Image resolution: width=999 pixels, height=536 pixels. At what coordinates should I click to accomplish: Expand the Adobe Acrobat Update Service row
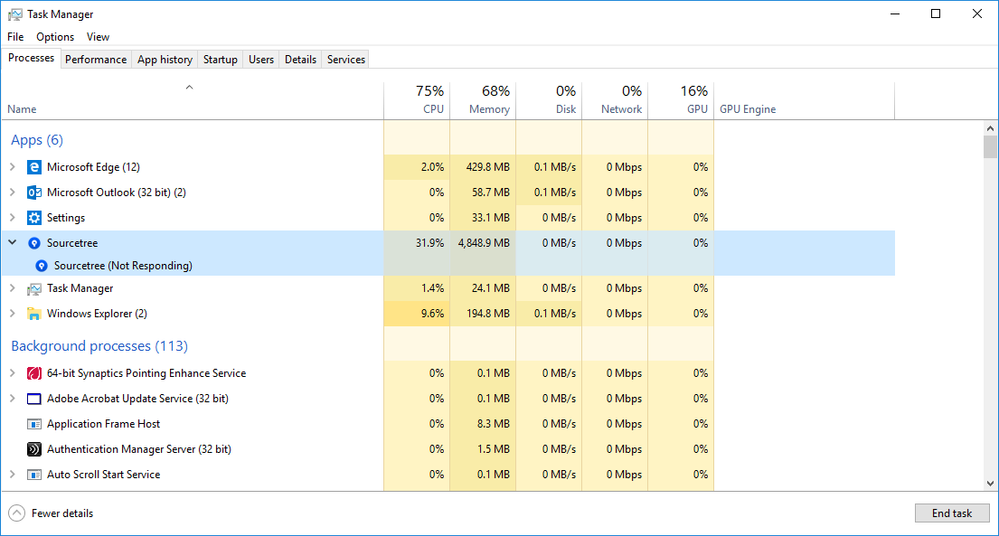point(12,399)
